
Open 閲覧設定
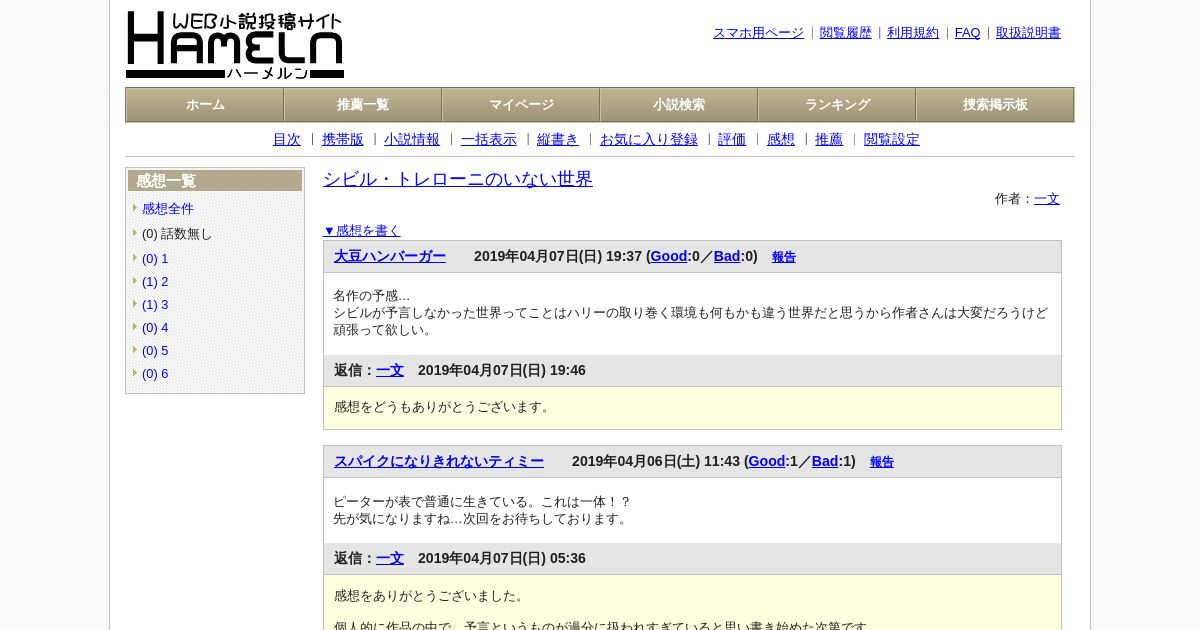[x=892, y=140]
